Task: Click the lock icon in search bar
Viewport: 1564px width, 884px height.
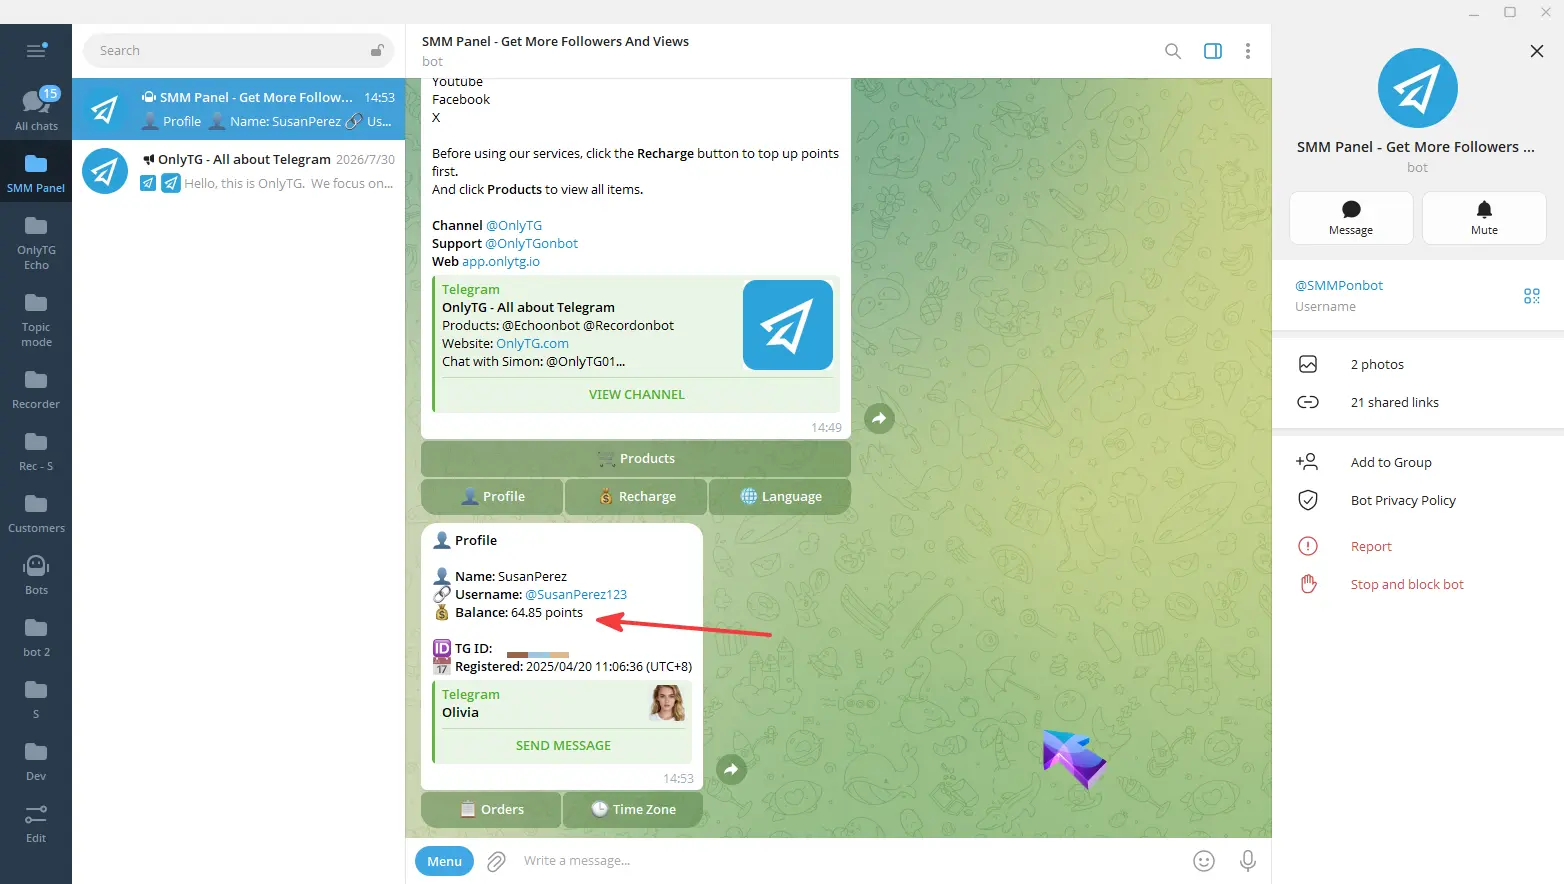Action: pyautogui.click(x=377, y=50)
